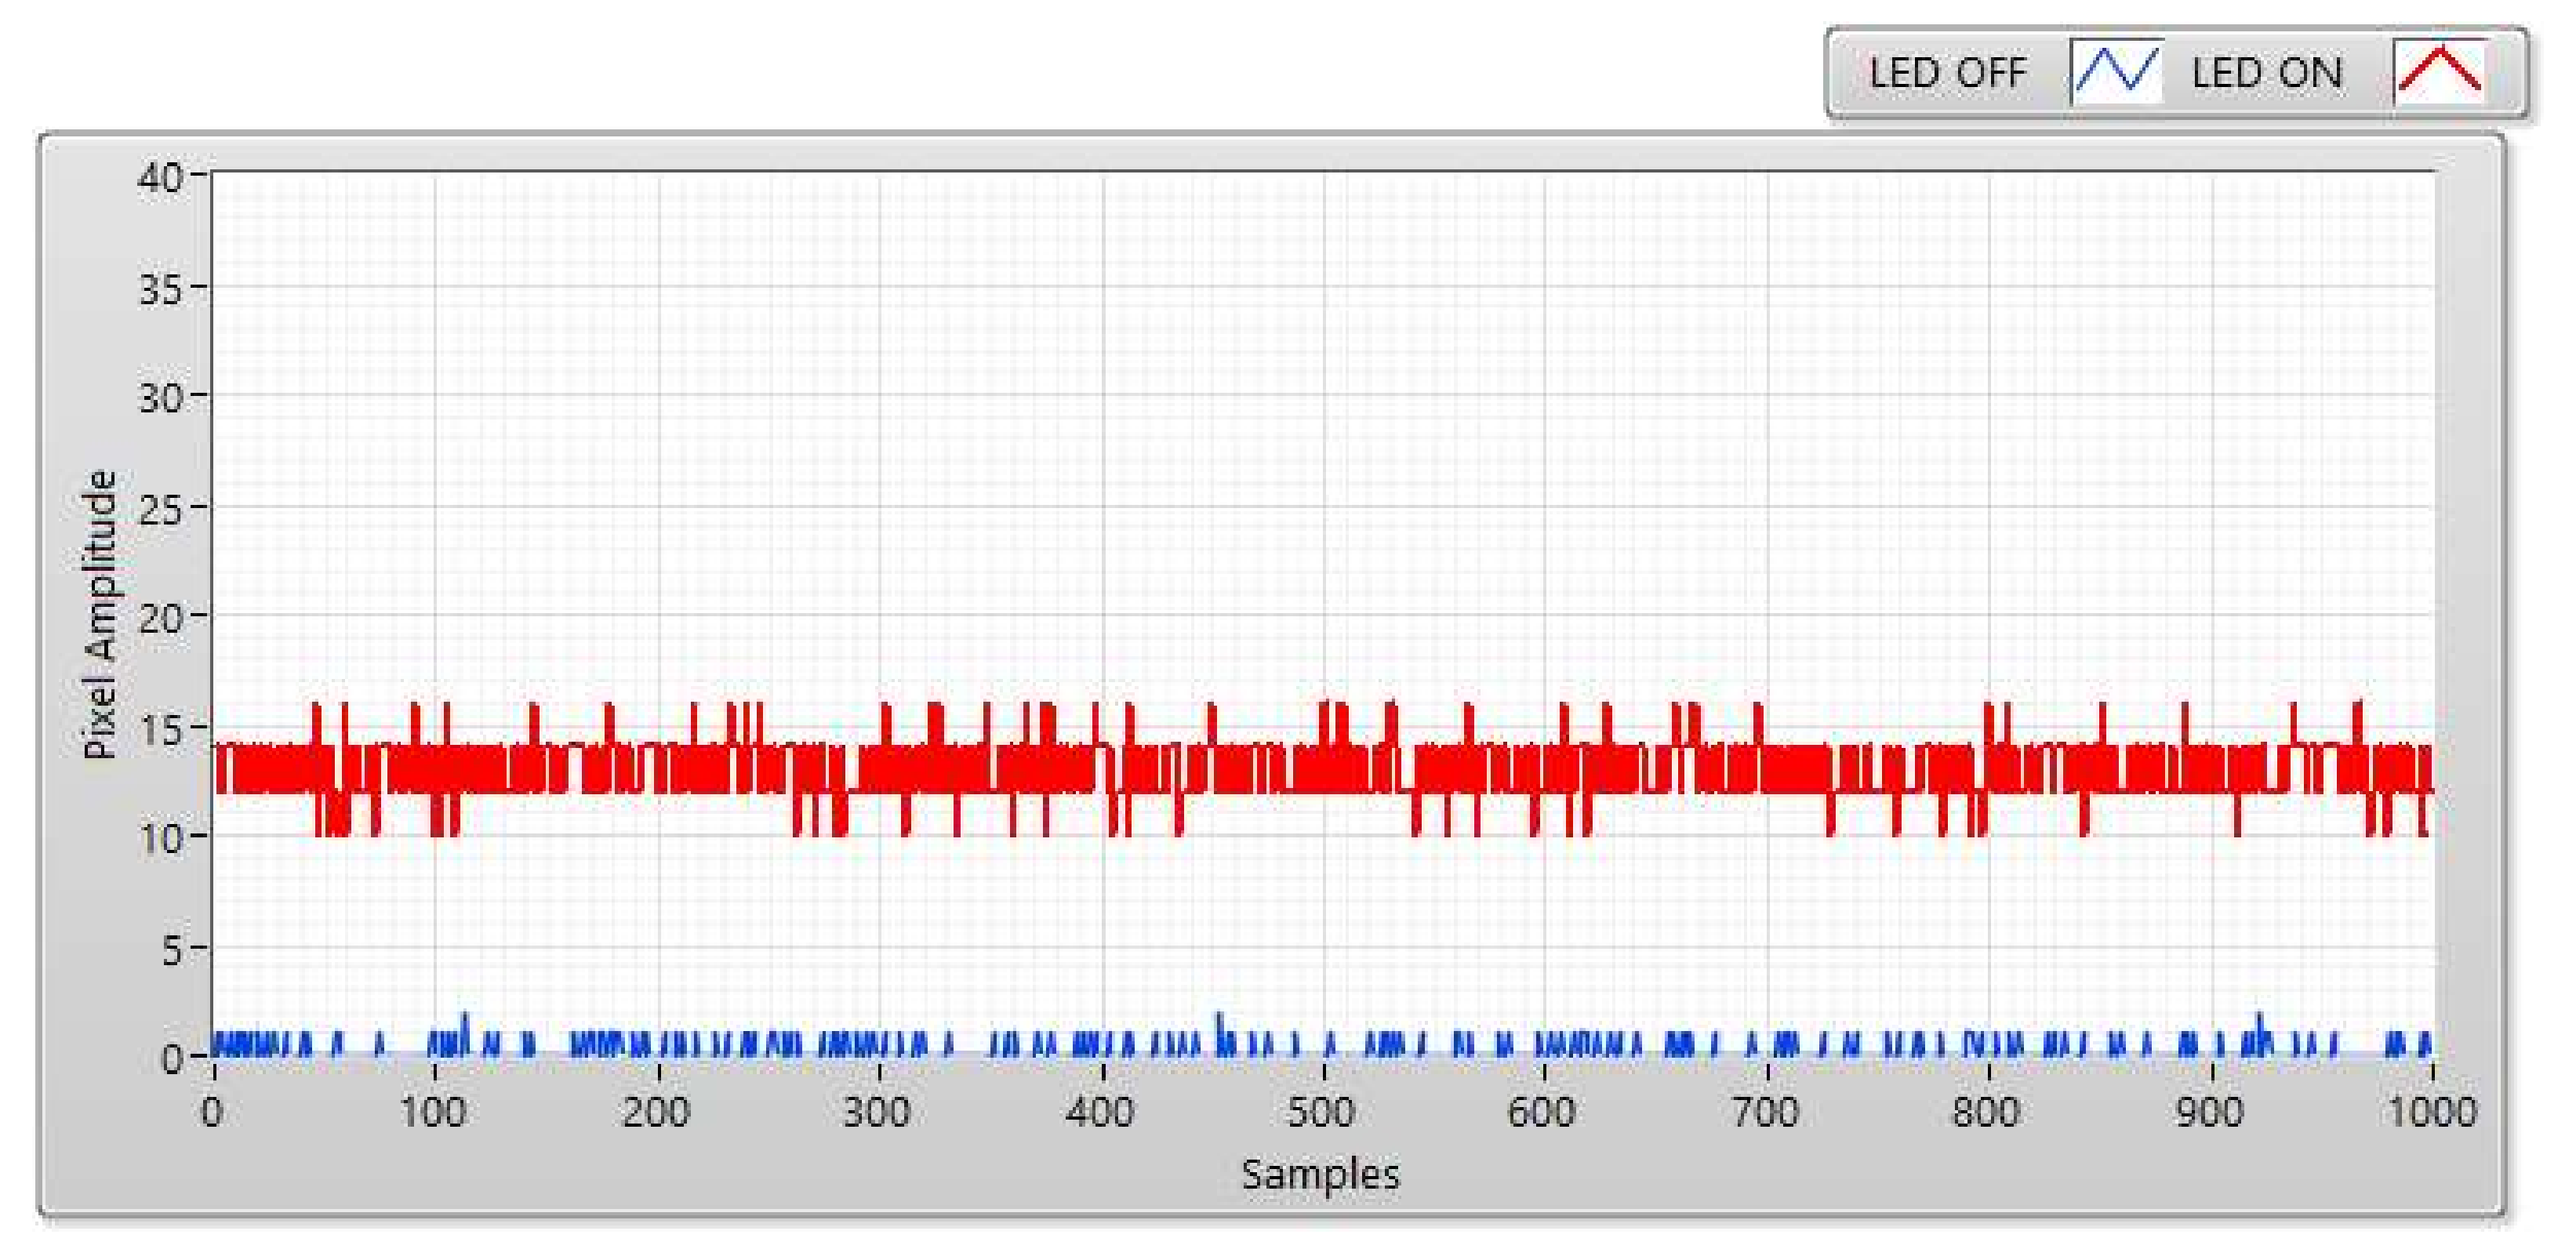
Task: Click the 300 x-axis tick label
Action: coord(876,1112)
